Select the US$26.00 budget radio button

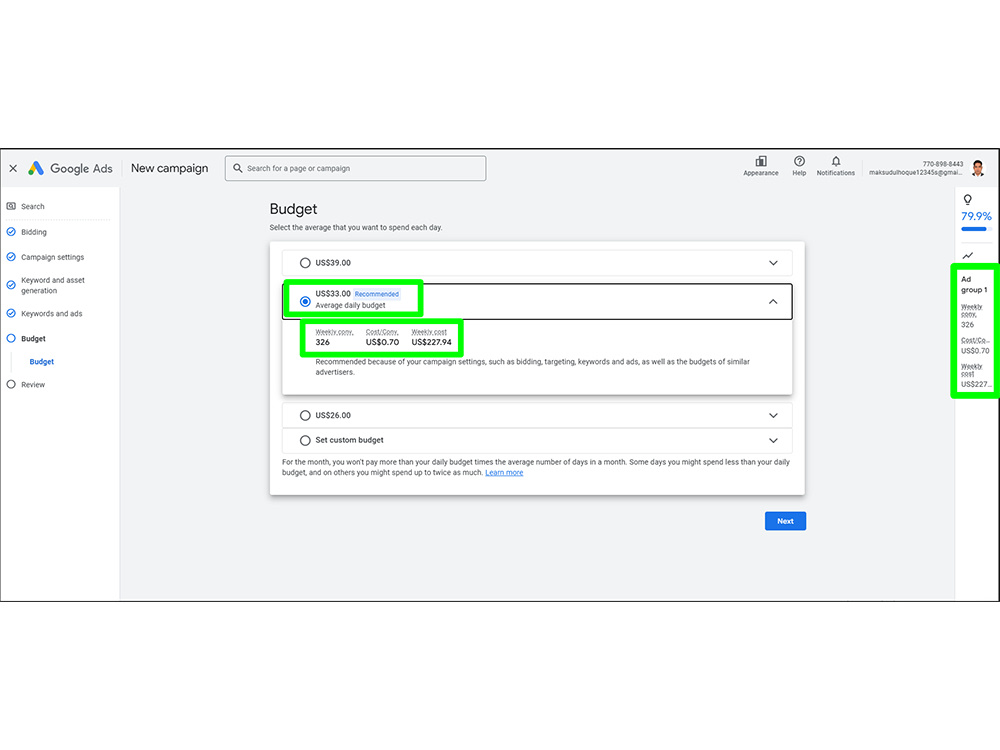(x=305, y=415)
